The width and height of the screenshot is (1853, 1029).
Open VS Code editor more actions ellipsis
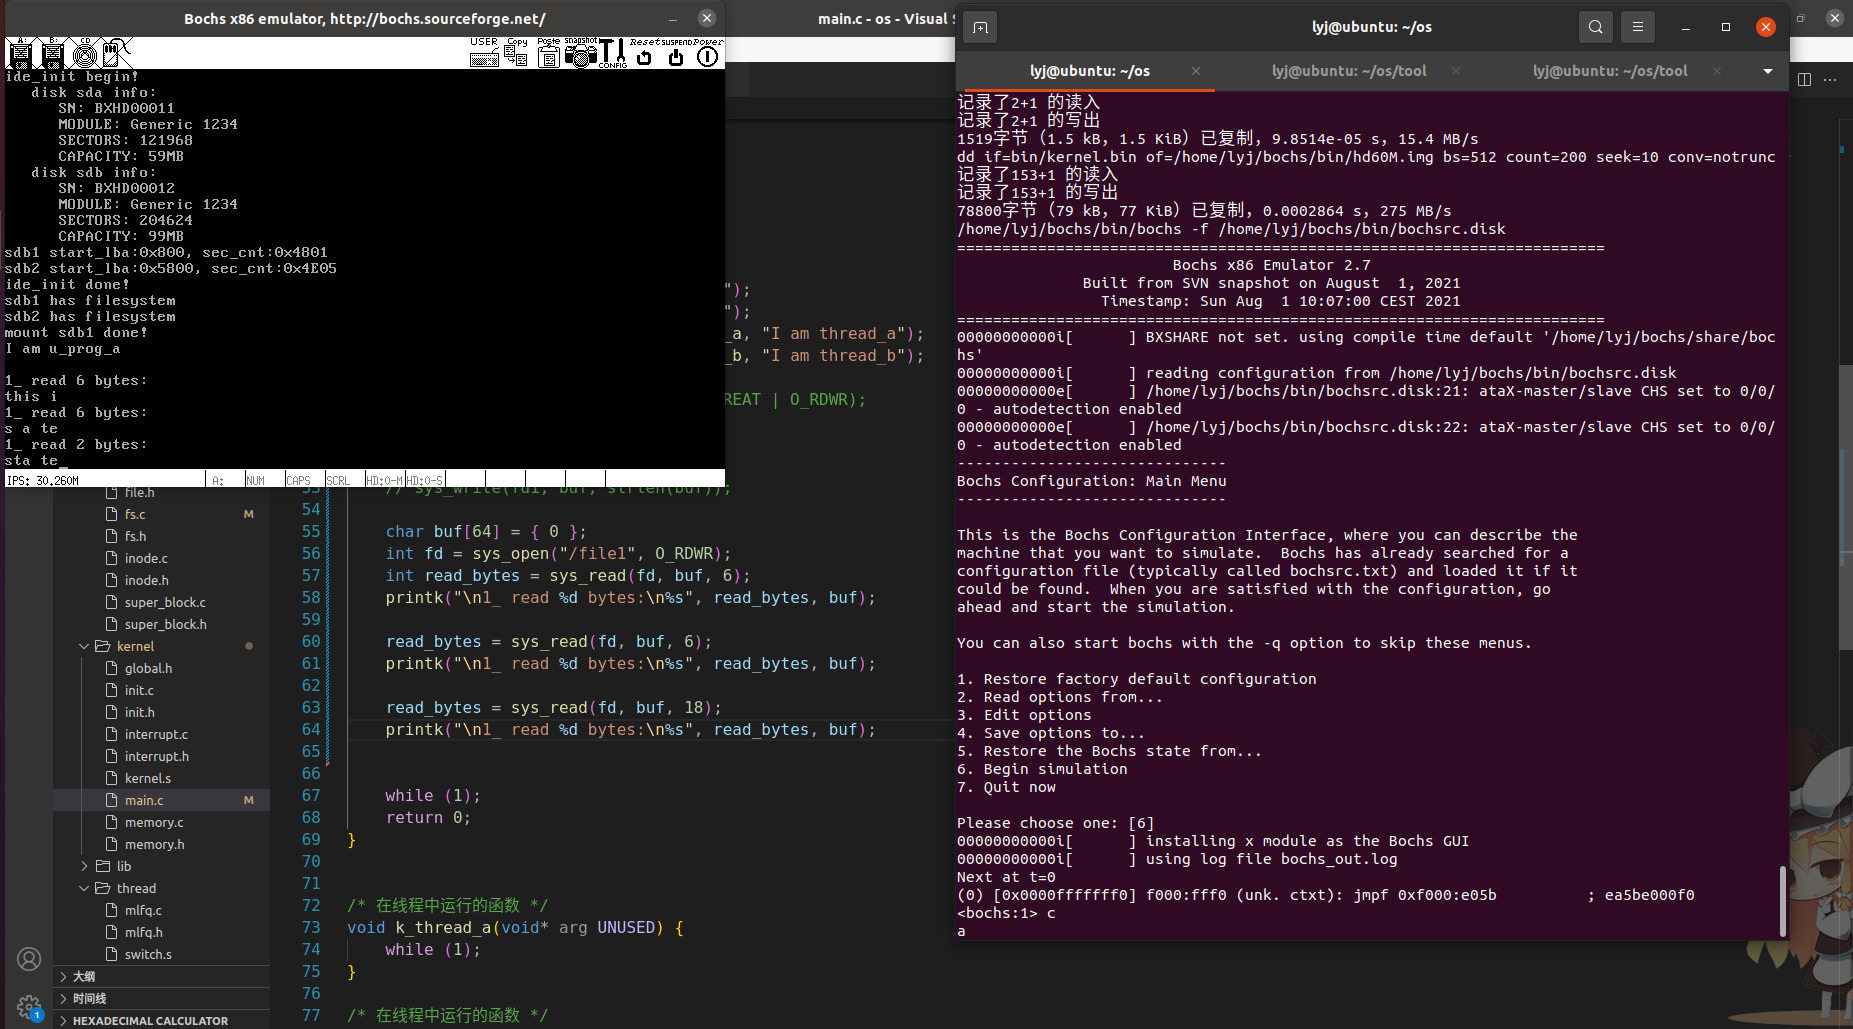coord(1830,80)
